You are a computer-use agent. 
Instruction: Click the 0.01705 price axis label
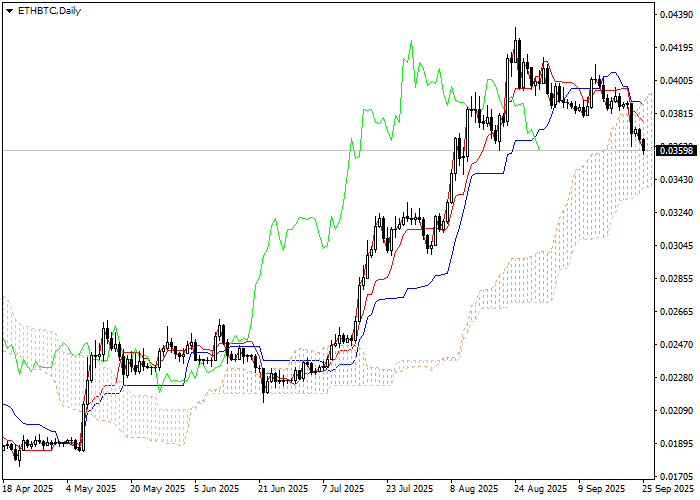pyautogui.click(x=675, y=477)
